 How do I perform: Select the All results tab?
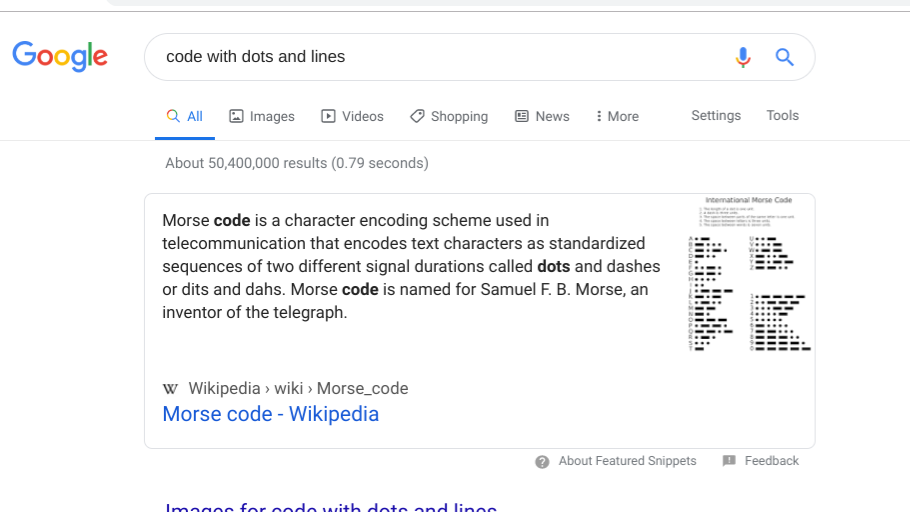click(x=185, y=116)
